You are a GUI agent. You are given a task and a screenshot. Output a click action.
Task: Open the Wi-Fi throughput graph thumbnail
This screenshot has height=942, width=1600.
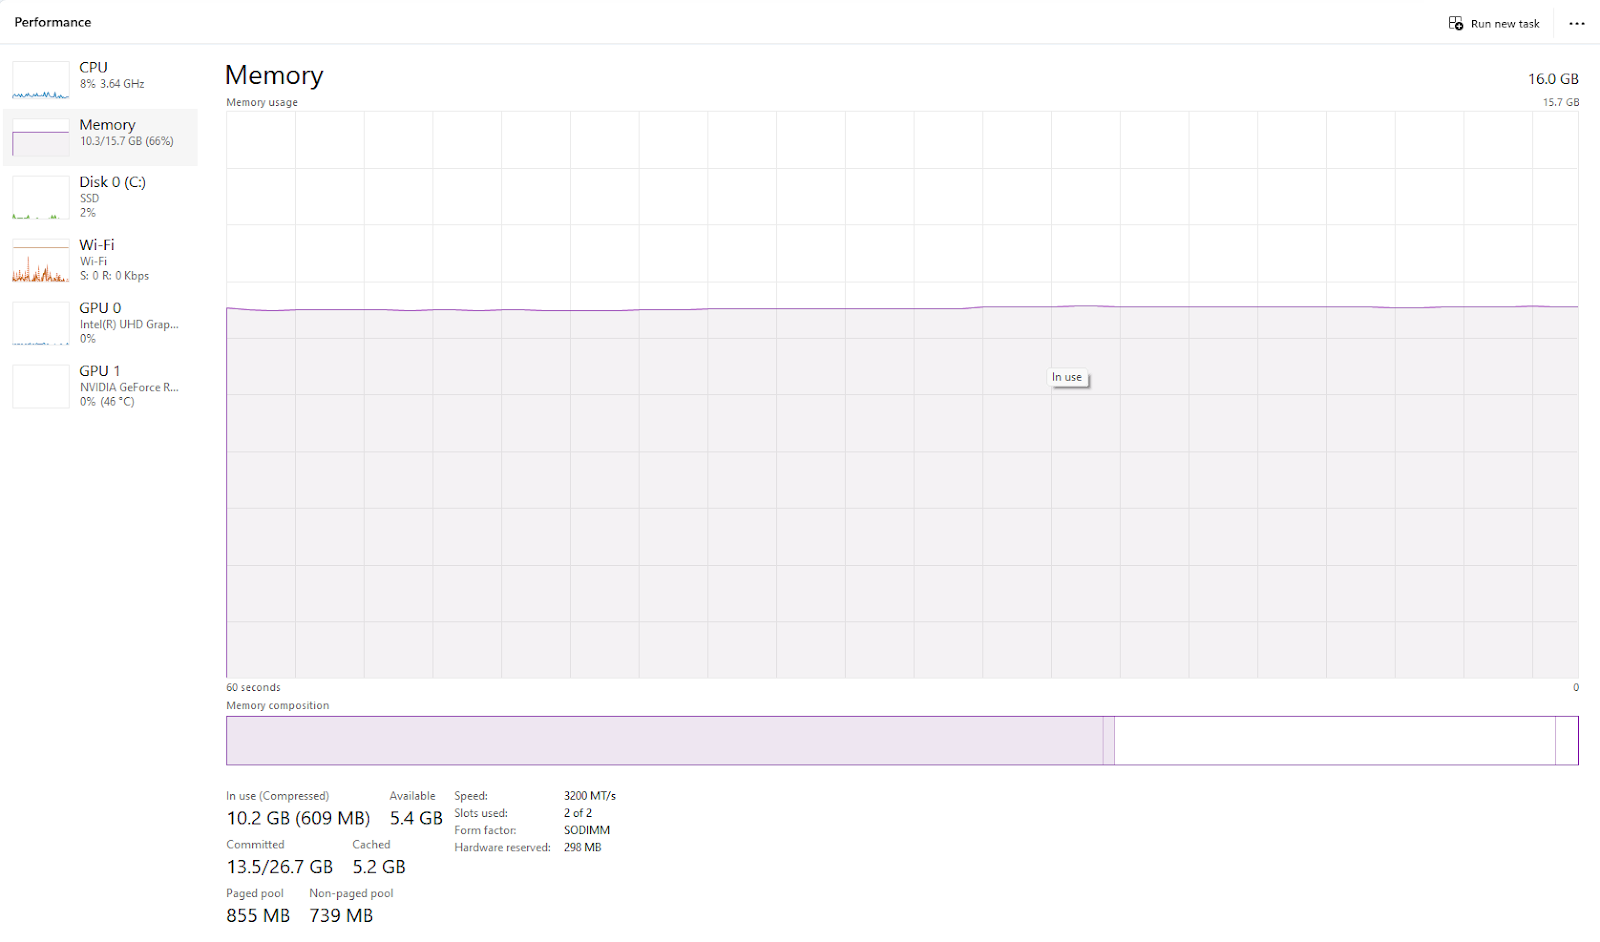coord(41,261)
